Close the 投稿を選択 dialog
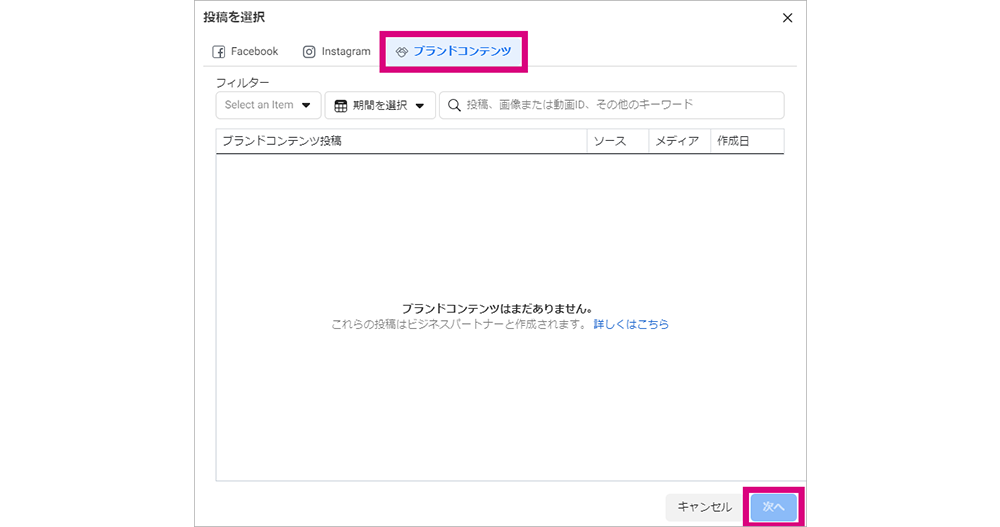The image size is (1000, 527). [x=788, y=18]
